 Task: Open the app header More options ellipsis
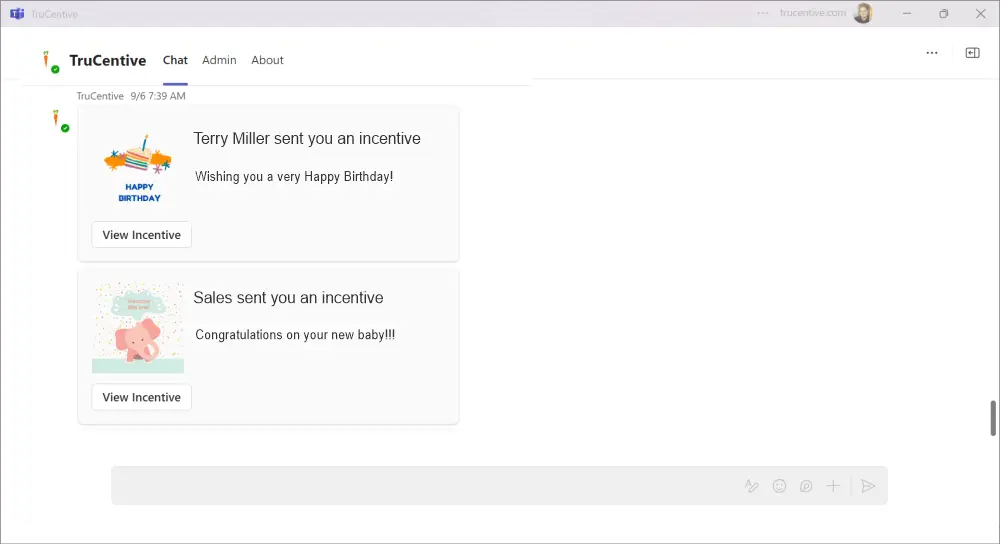click(x=932, y=53)
